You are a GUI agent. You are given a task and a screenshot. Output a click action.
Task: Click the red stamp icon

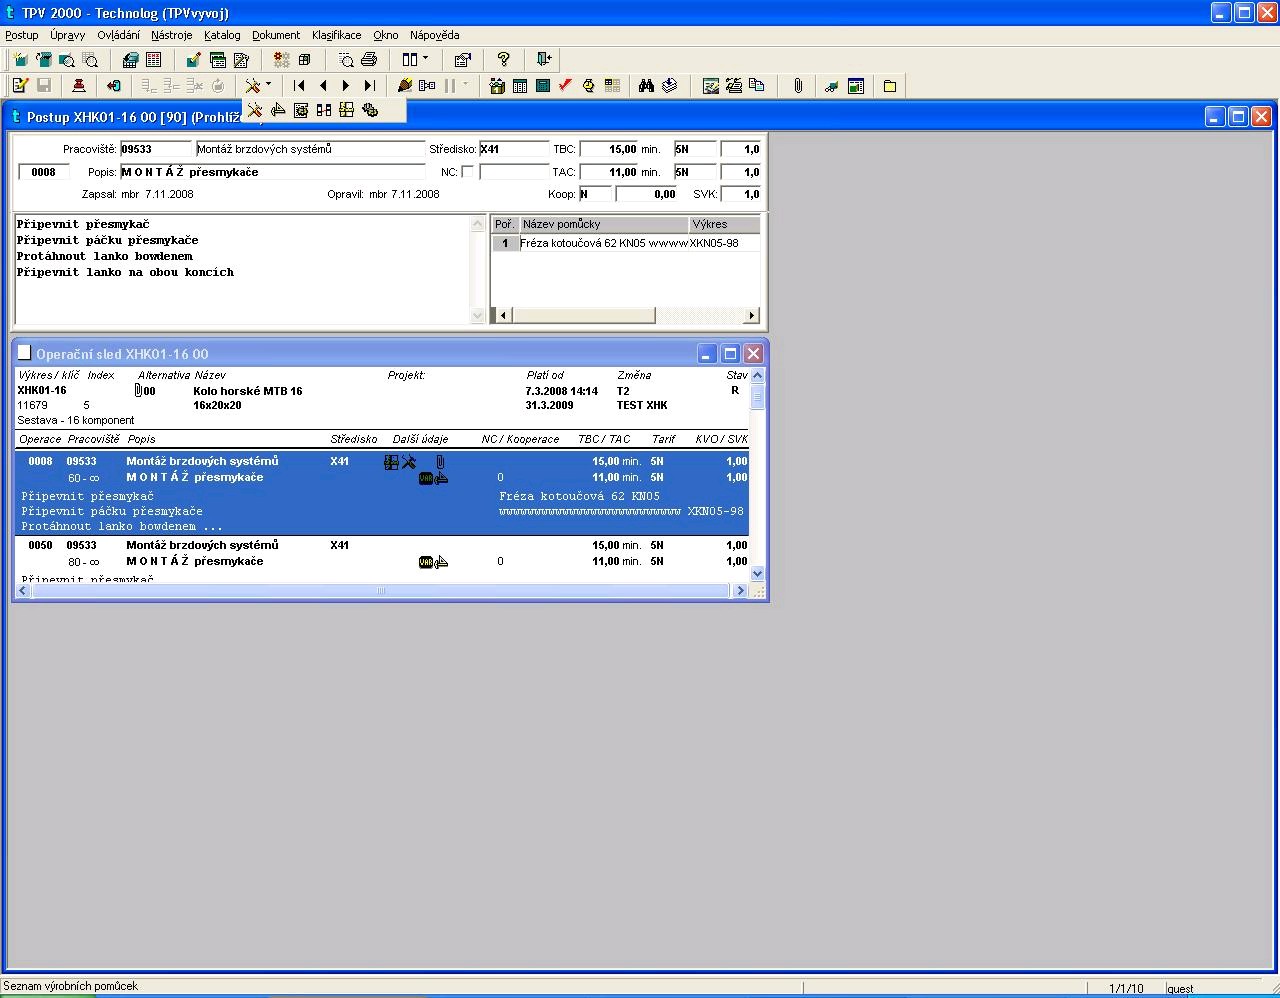point(79,86)
